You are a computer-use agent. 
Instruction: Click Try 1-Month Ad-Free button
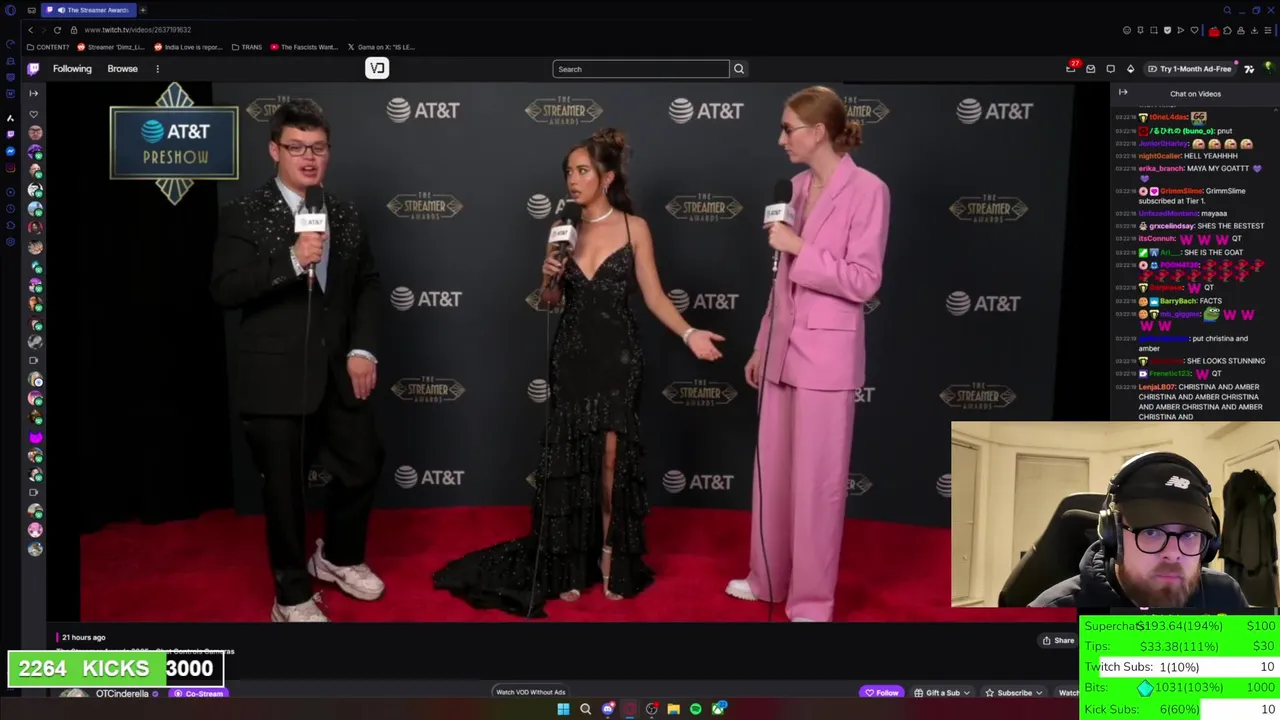(1189, 69)
